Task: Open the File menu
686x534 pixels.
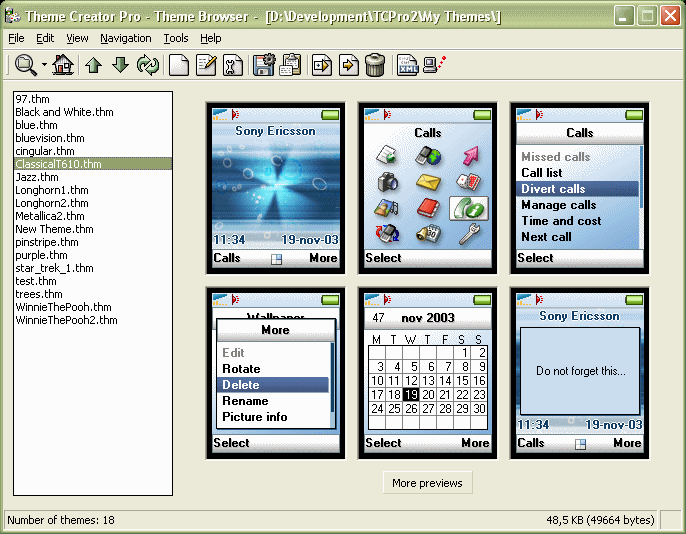Action: coord(16,38)
